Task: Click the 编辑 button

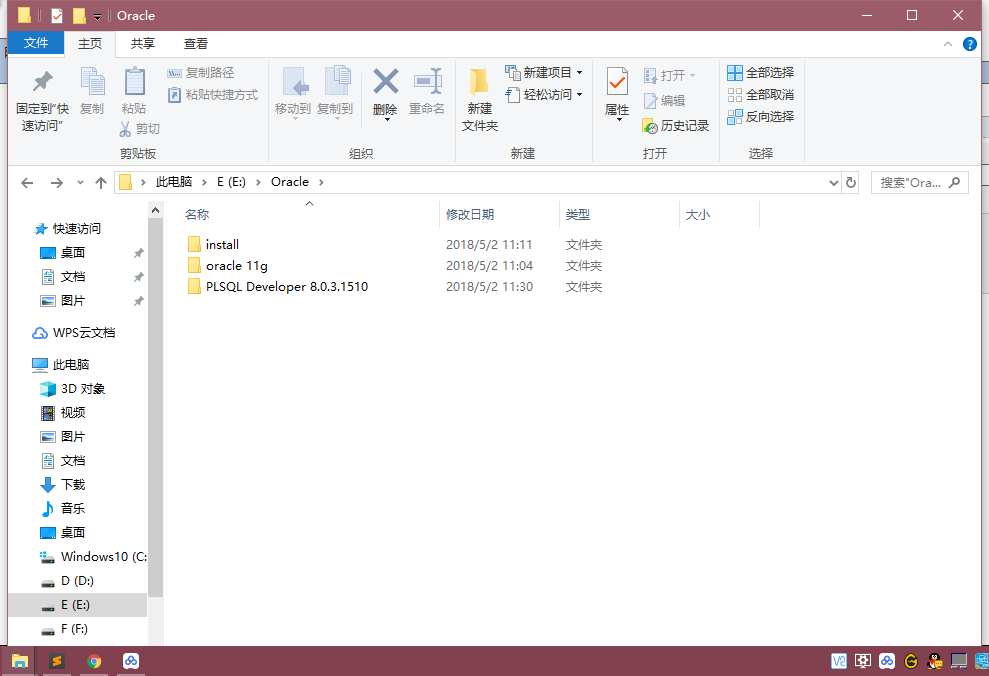Action: click(664, 101)
